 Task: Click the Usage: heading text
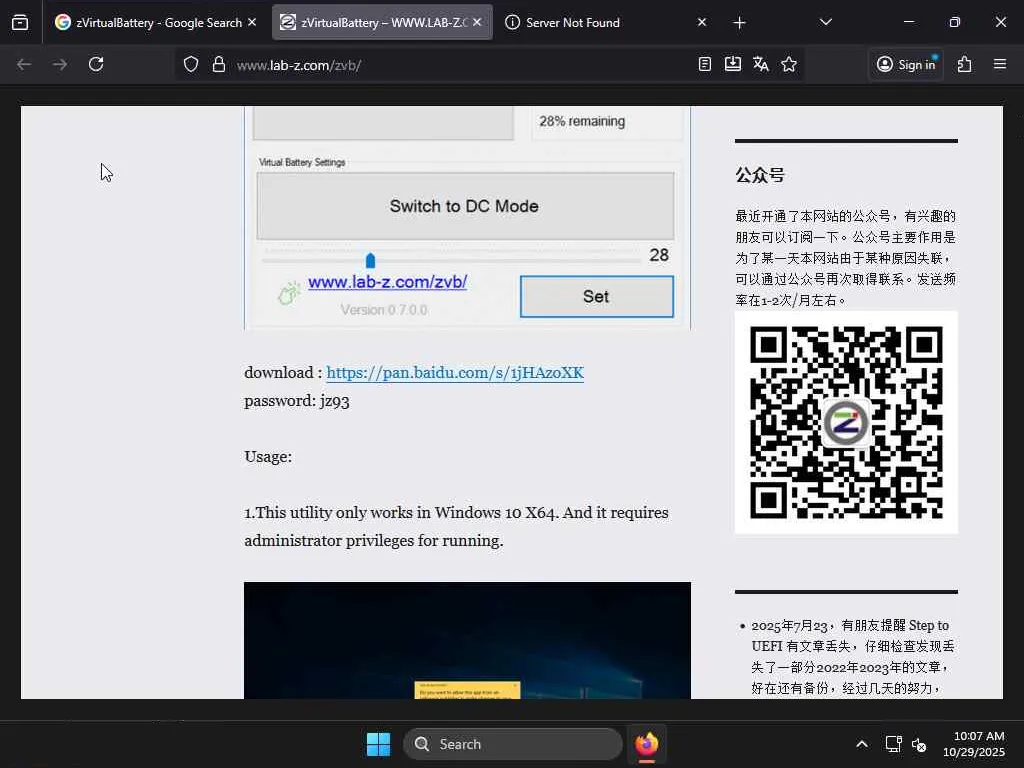[268, 457]
